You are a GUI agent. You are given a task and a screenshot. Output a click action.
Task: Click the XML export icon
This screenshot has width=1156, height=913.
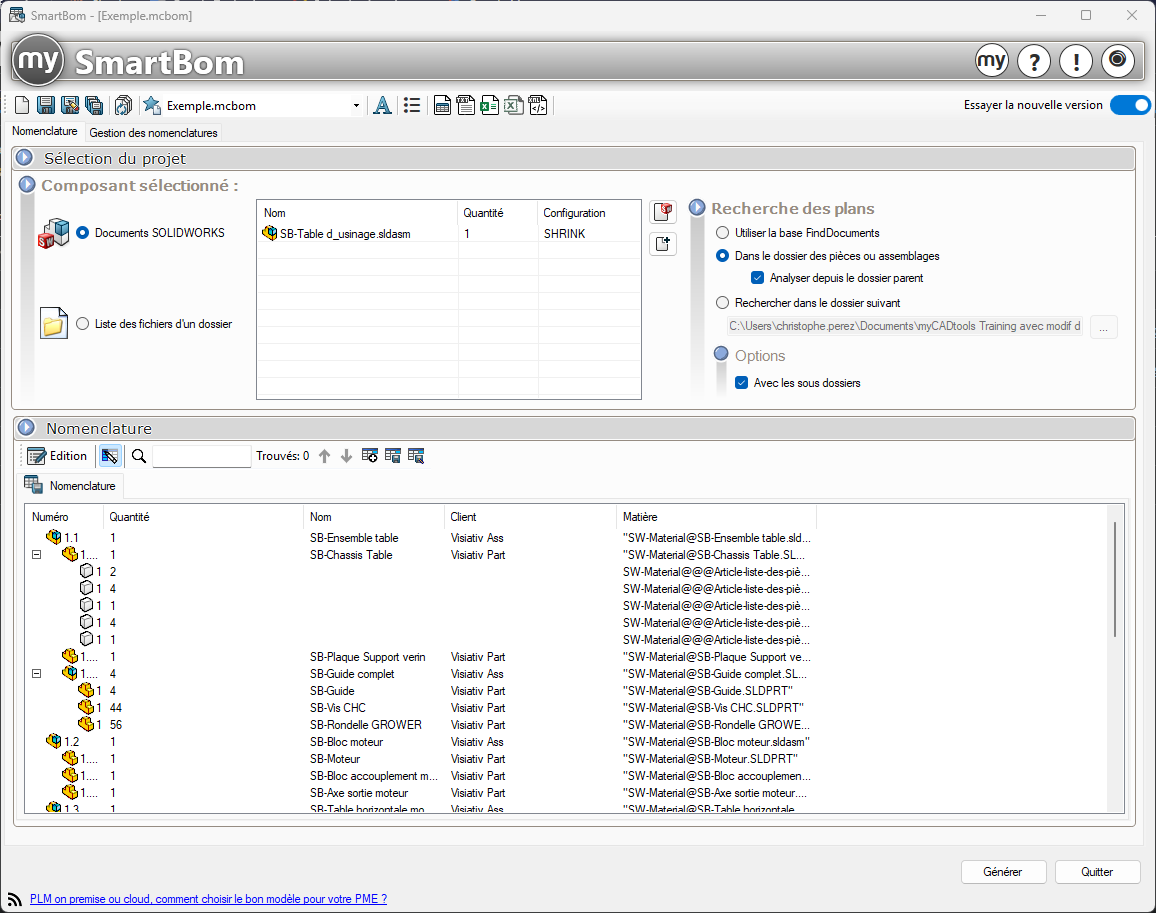[x=538, y=105]
